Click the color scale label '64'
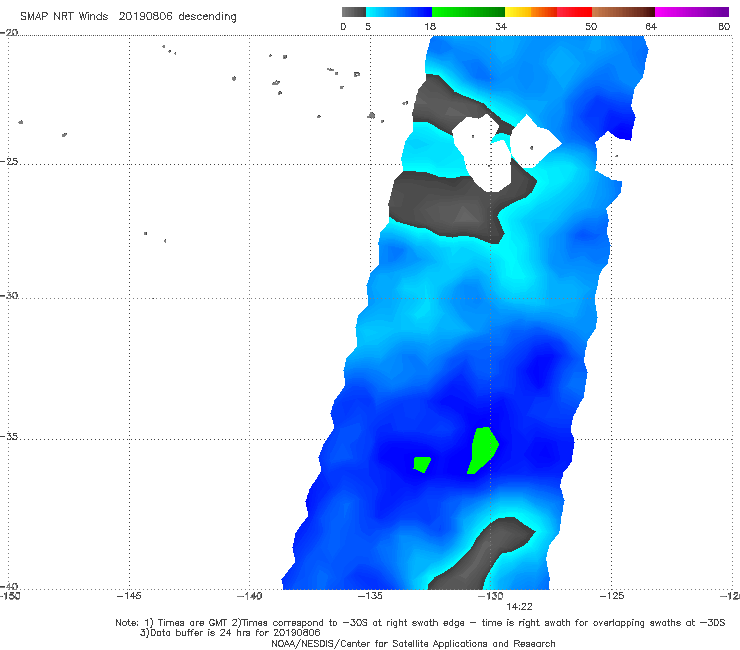This screenshot has width=740, height=650. [651, 27]
